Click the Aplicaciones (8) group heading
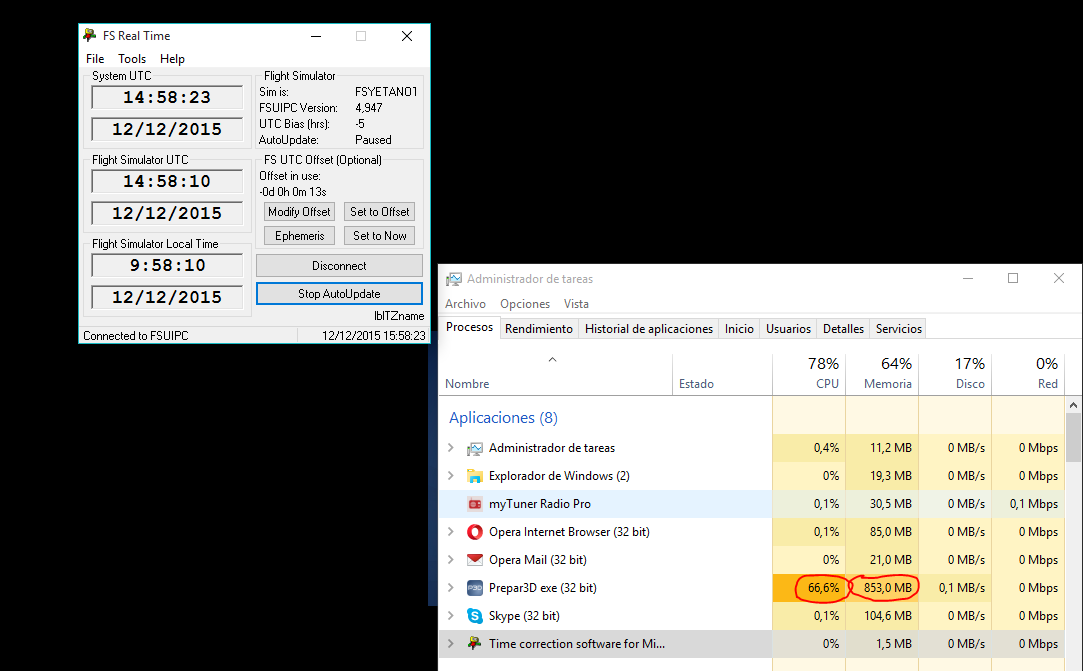Image resolution: width=1083 pixels, height=671 pixels. [504, 418]
